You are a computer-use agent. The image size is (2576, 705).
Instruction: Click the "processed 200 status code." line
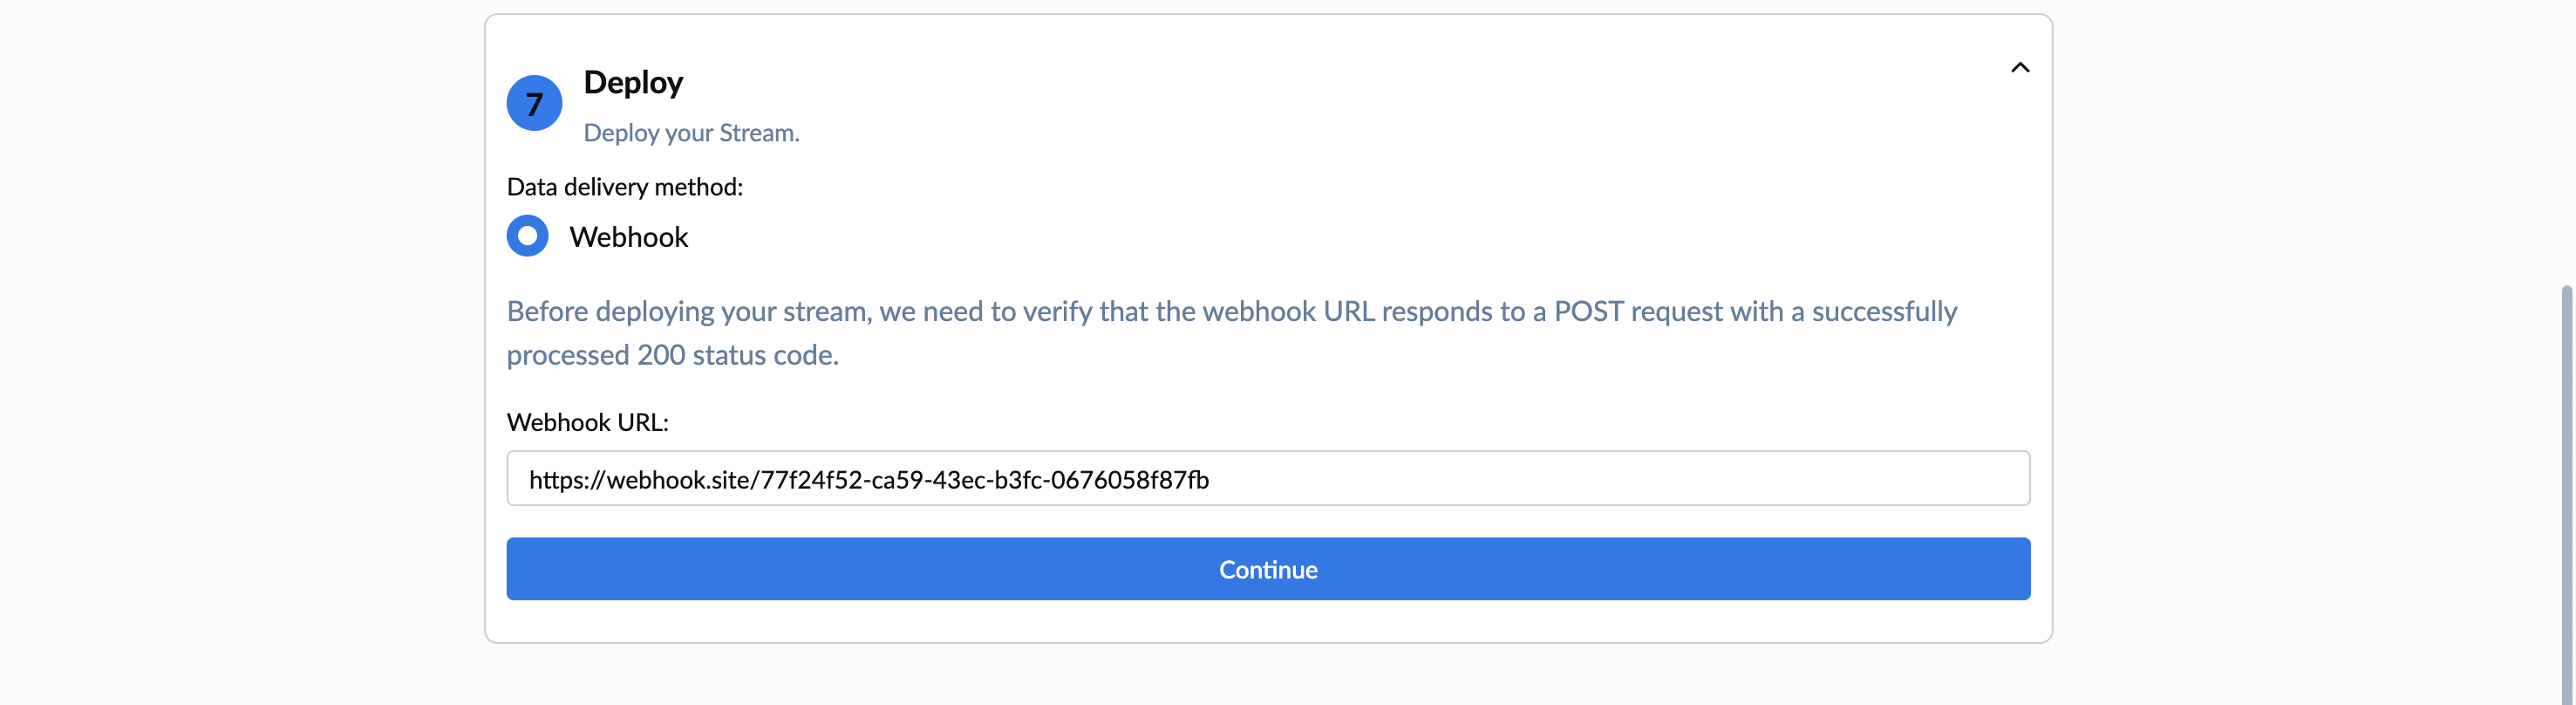coord(672,355)
